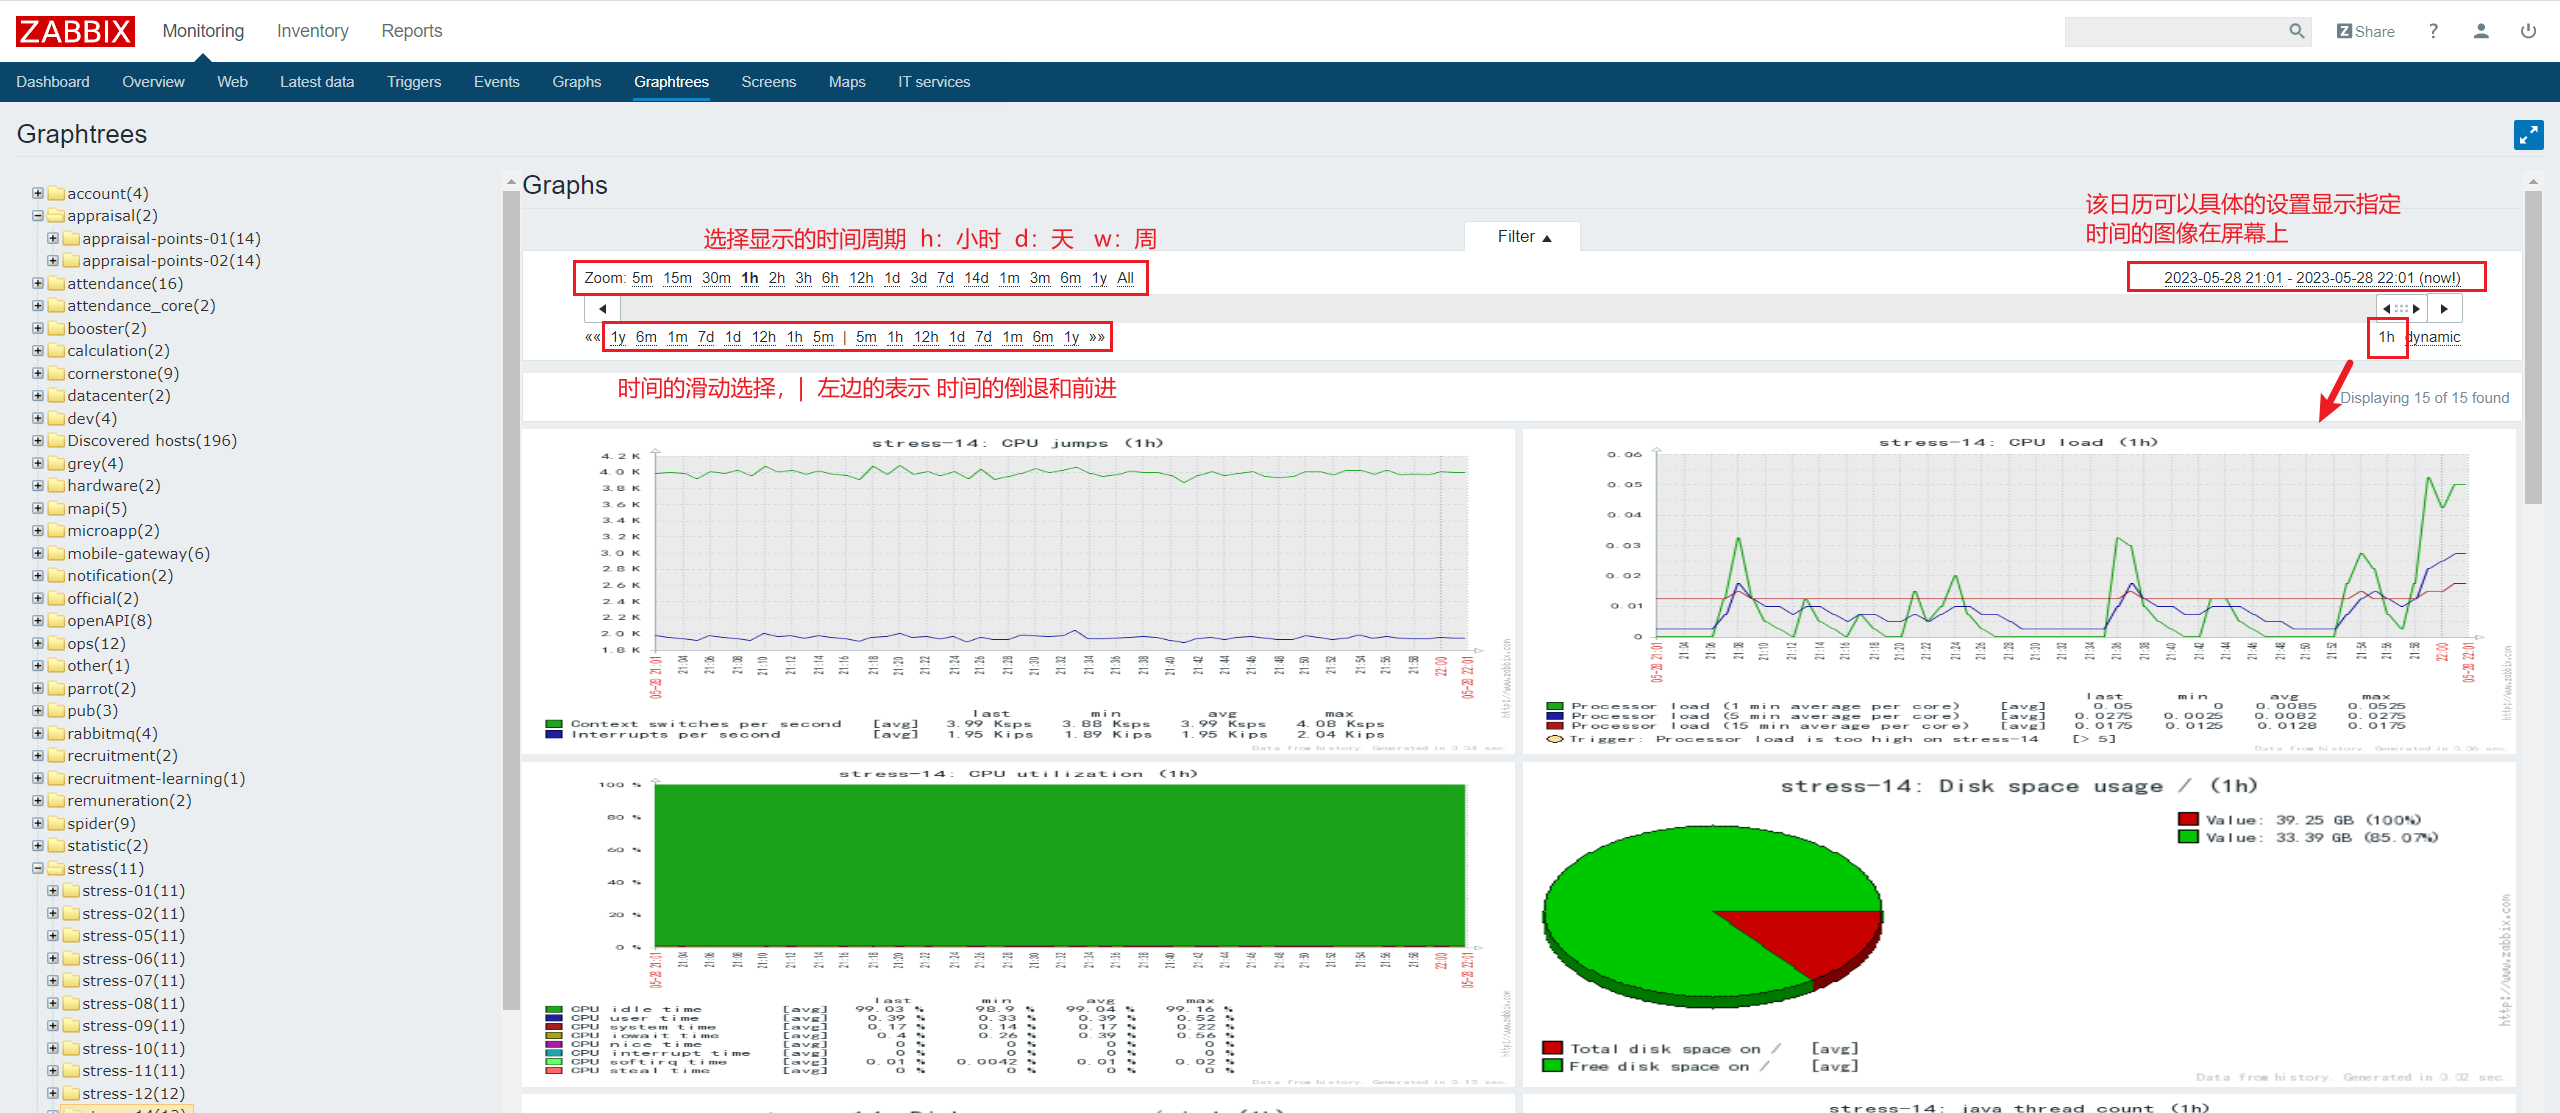Click the date range link
The image size is (2560, 1113).
(2311, 278)
